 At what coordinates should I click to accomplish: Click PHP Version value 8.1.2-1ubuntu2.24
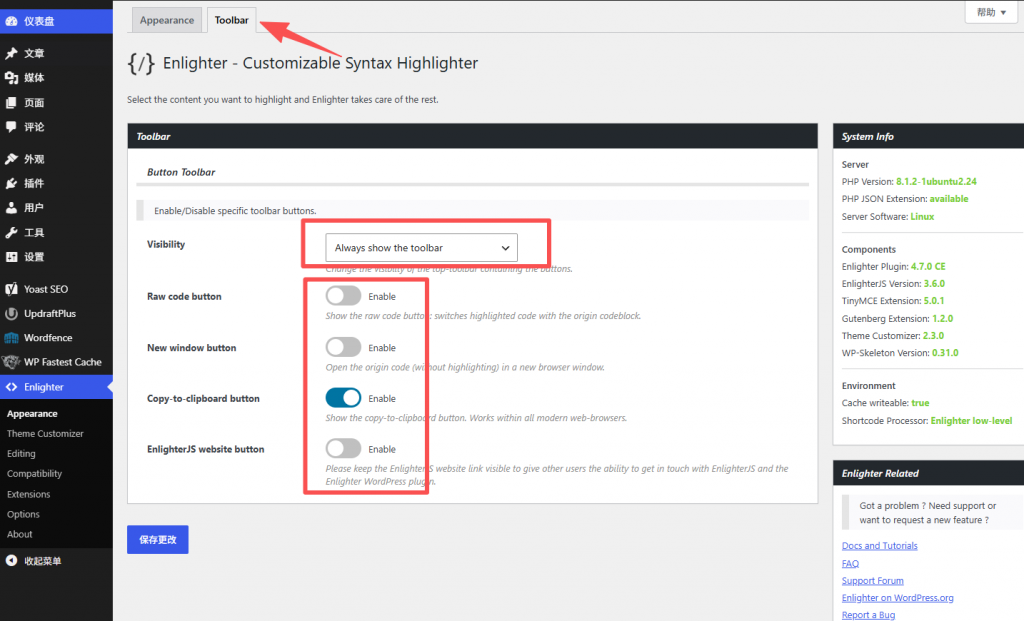point(936,182)
